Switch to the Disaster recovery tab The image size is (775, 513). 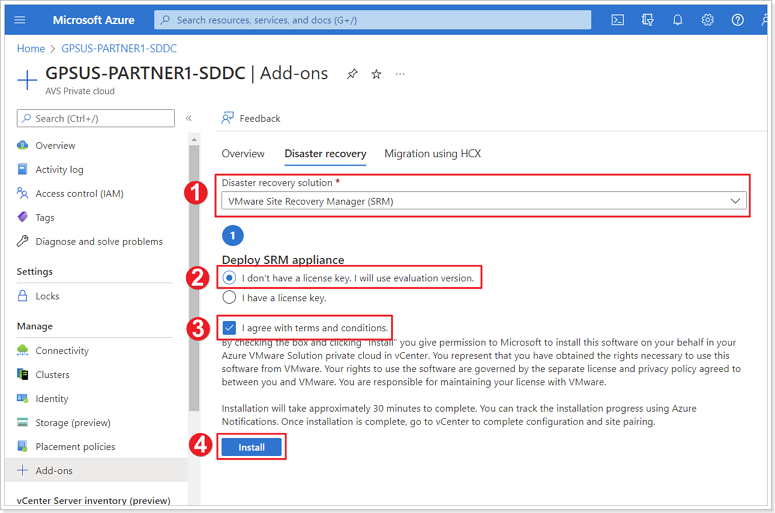click(325, 154)
